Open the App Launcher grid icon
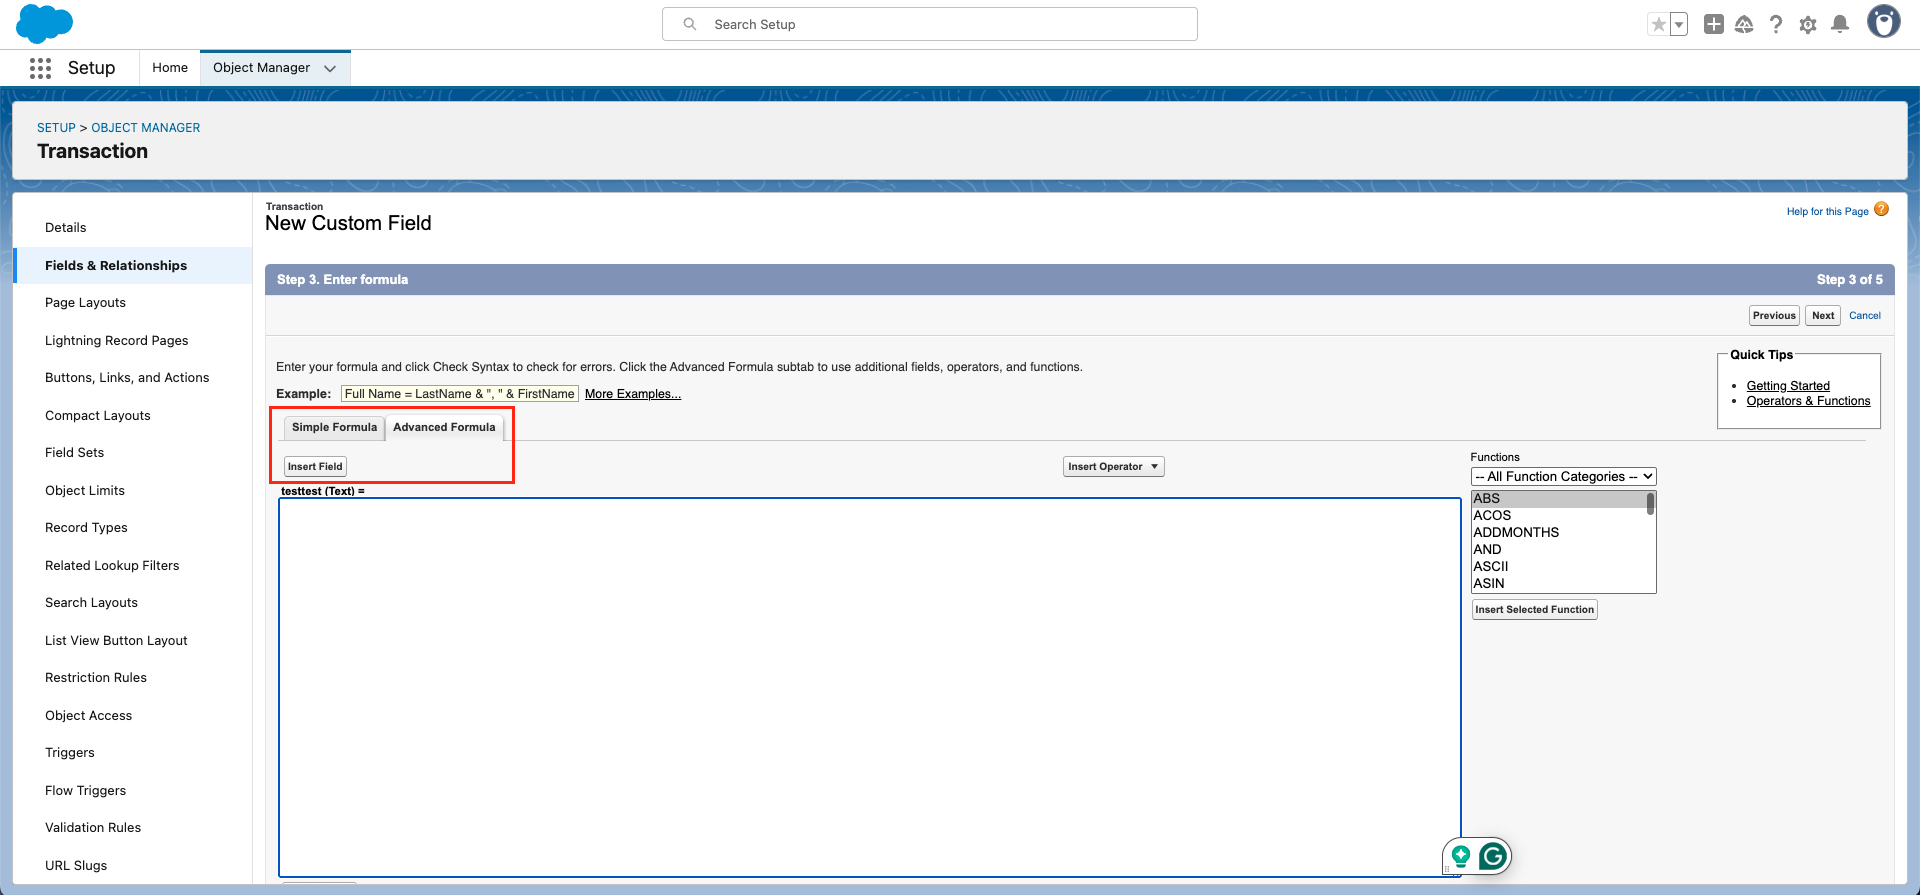1920x895 pixels. click(x=40, y=68)
